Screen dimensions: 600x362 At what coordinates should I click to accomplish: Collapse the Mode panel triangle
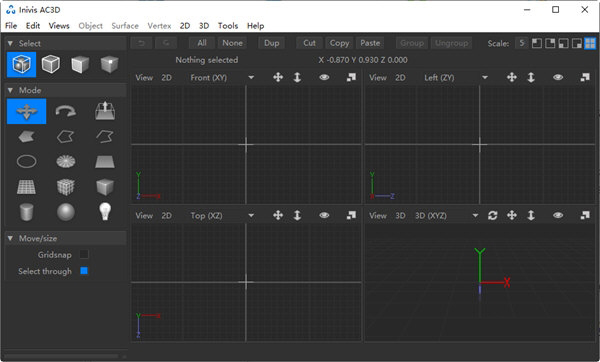click(10, 90)
